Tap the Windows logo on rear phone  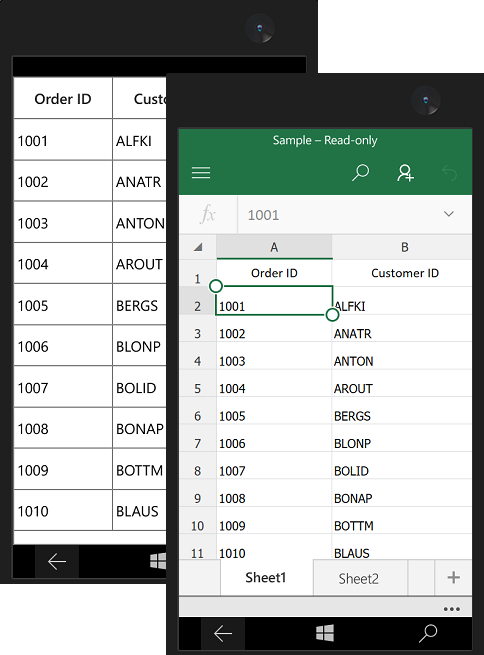pyautogui.click(x=158, y=561)
